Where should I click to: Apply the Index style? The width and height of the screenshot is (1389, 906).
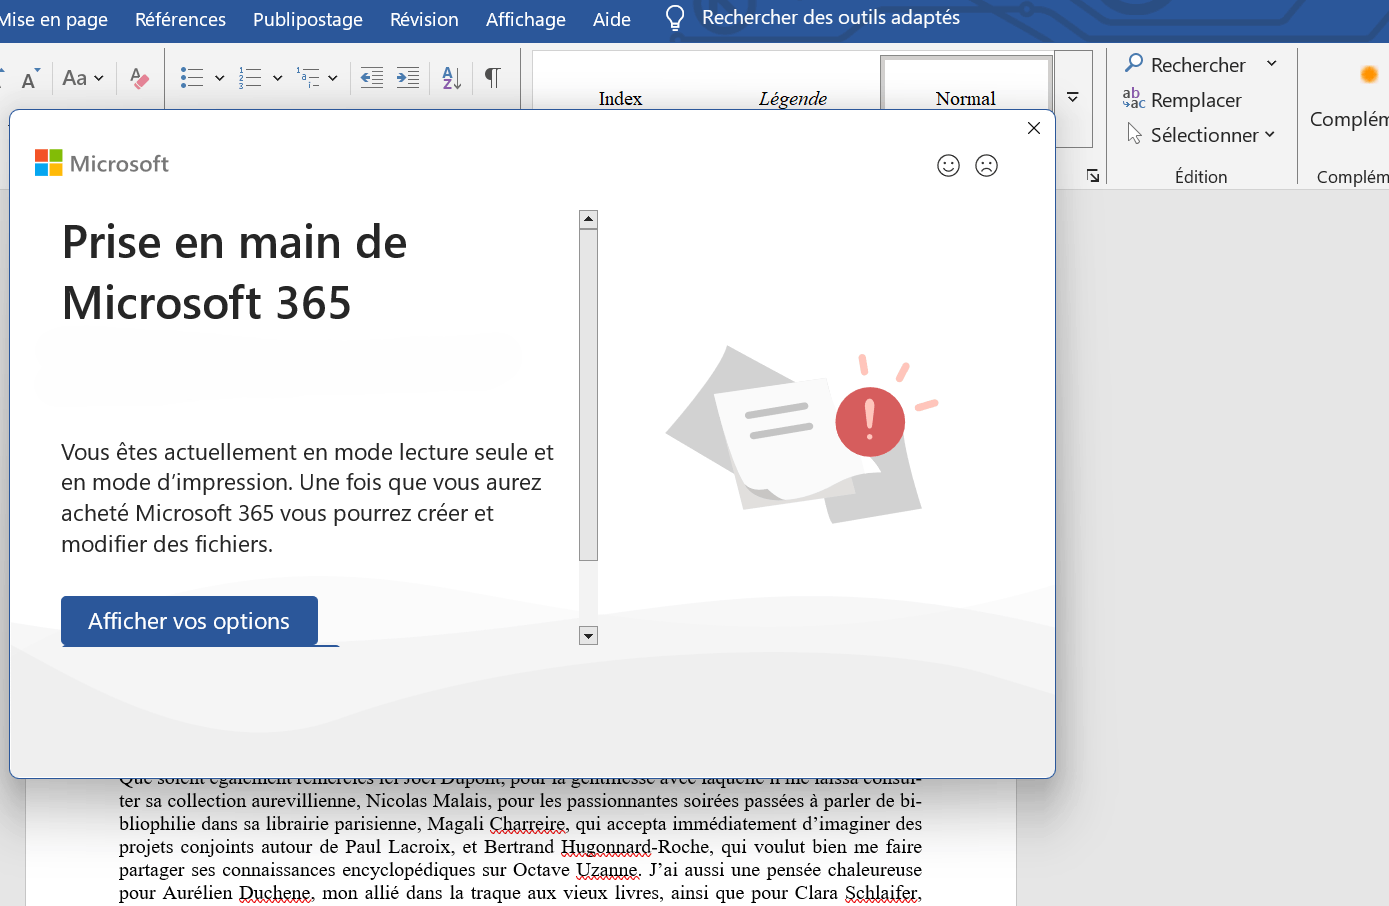click(x=620, y=98)
